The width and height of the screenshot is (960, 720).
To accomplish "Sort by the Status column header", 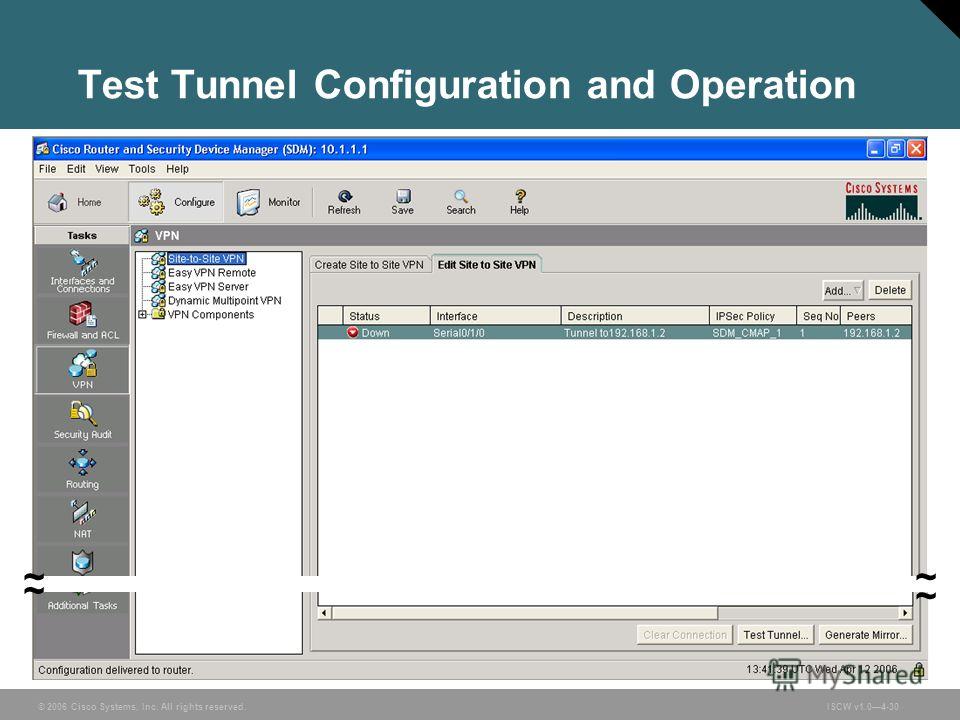I will coord(386,316).
